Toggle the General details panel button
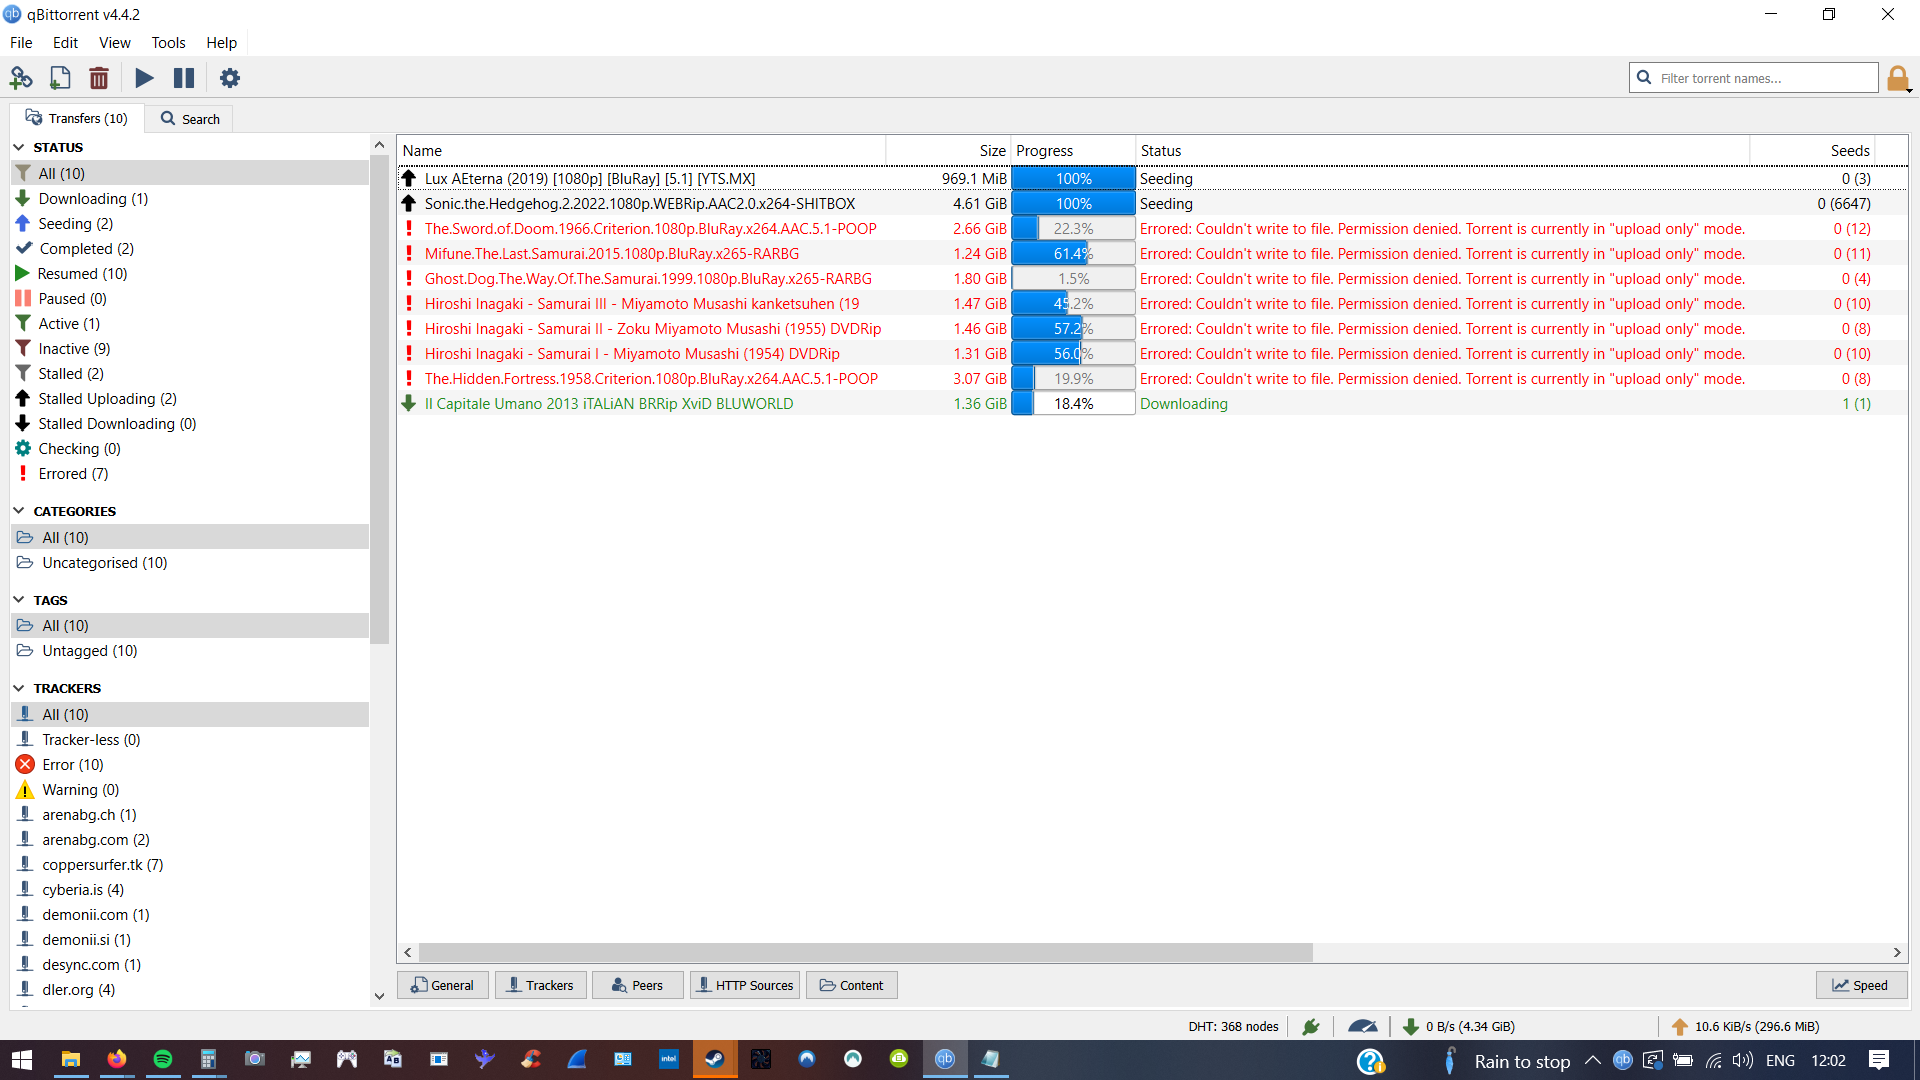Image resolution: width=1920 pixels, height=1080 pixels. pyautogui.click(x=442, y=985)
